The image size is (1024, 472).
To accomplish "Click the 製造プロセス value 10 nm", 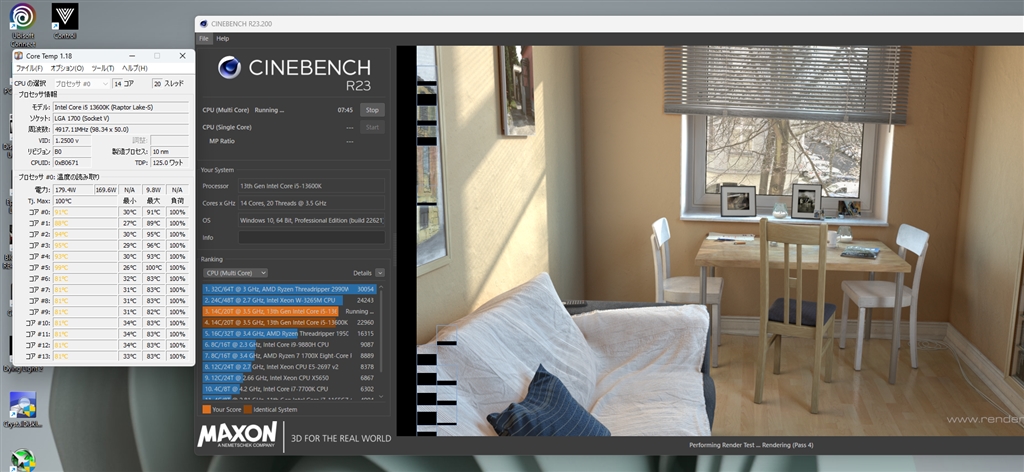I will [170, 151].
